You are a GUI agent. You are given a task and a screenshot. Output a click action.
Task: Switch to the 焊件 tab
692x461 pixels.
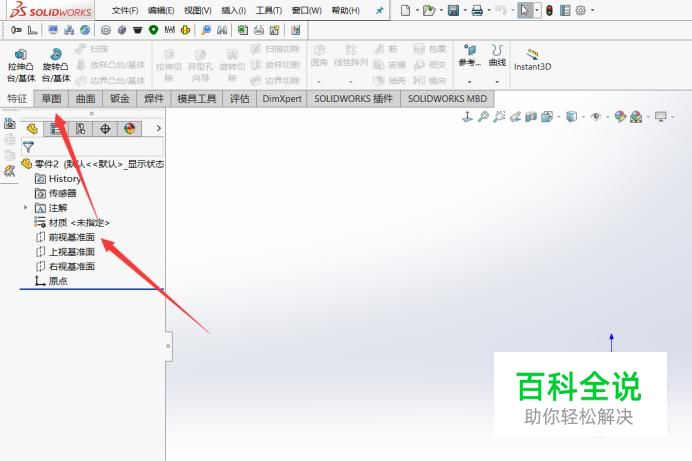coord(154,98)
